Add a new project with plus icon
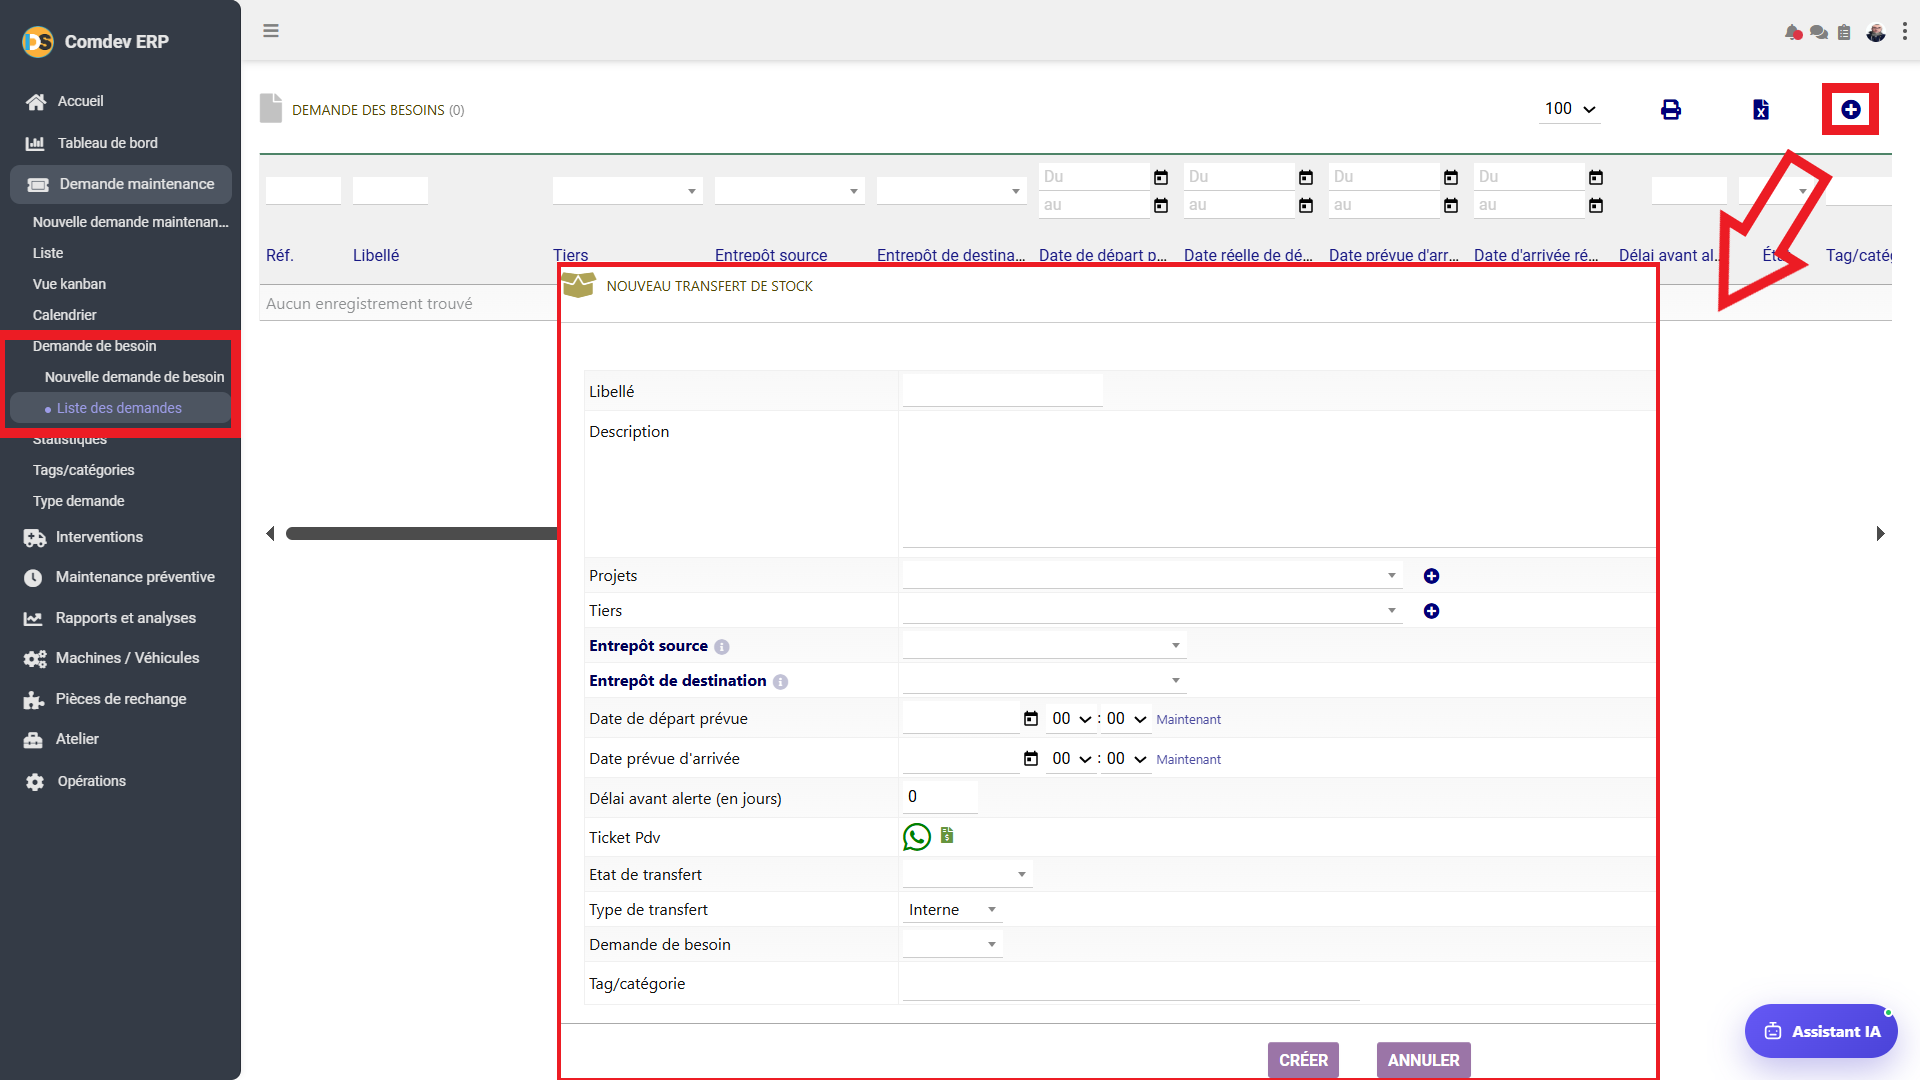This screenshot has width=1920, height=1080. [x=1431, y=576]
